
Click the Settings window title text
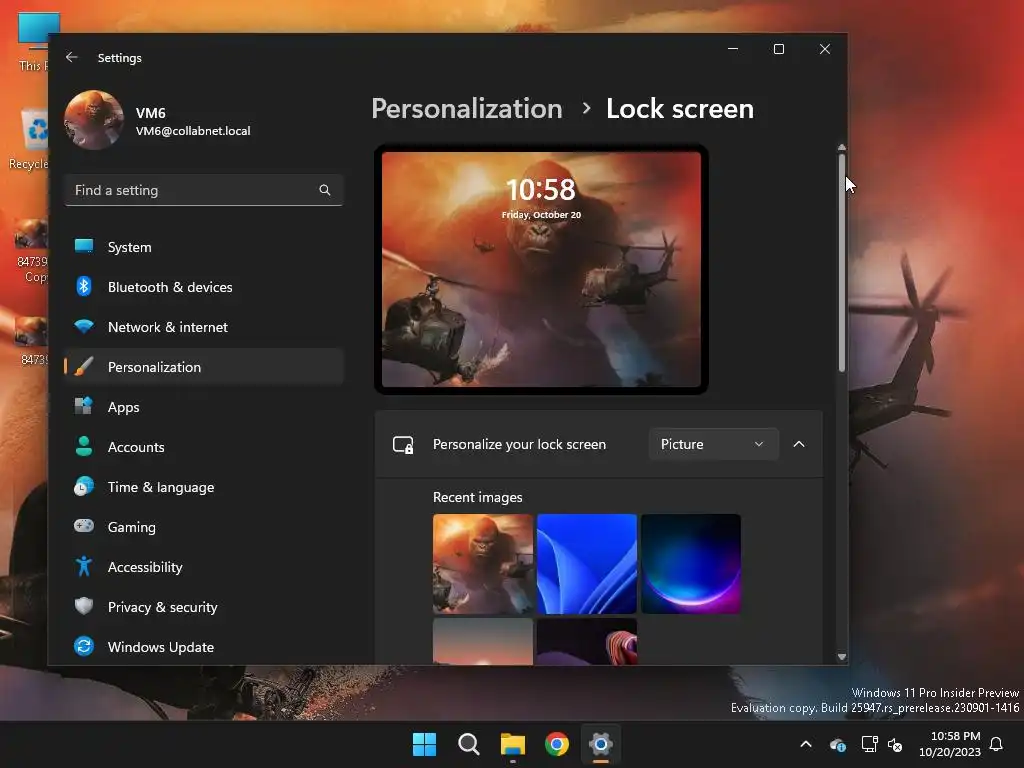120,57
